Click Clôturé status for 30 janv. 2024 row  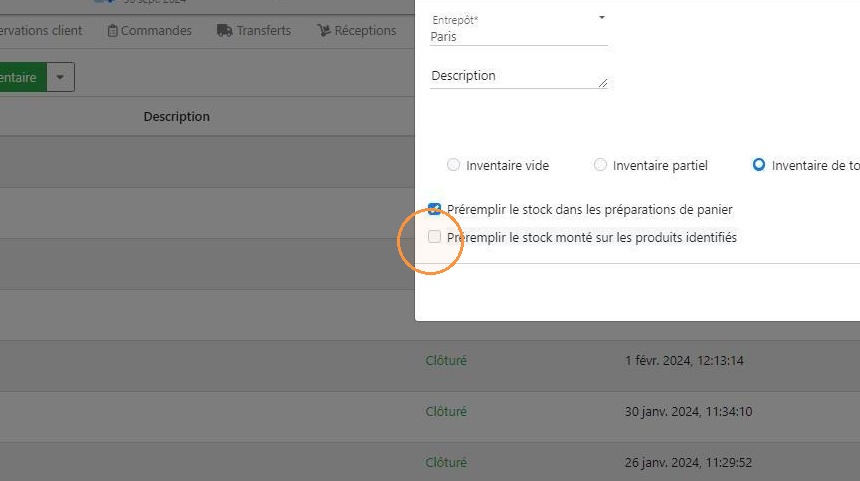coord(446,411)
